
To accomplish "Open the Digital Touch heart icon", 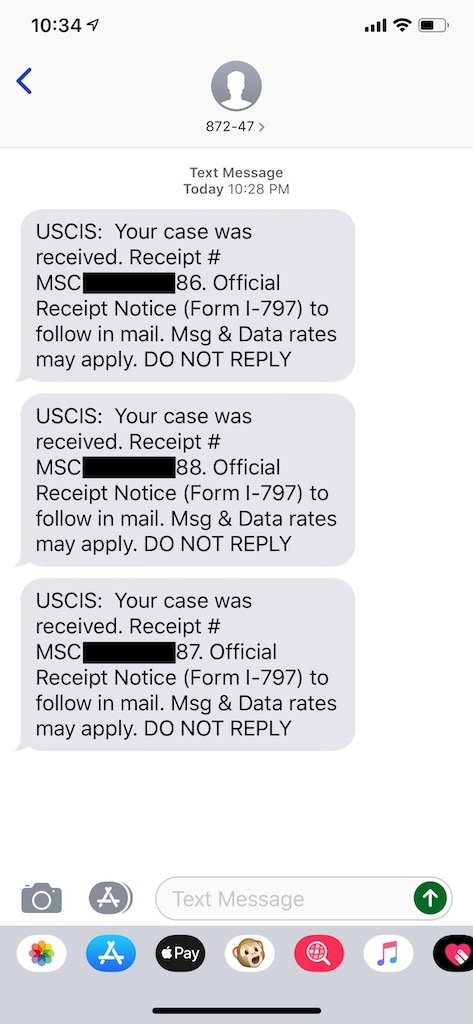I will pyautogui.click(x=453, y=953).
